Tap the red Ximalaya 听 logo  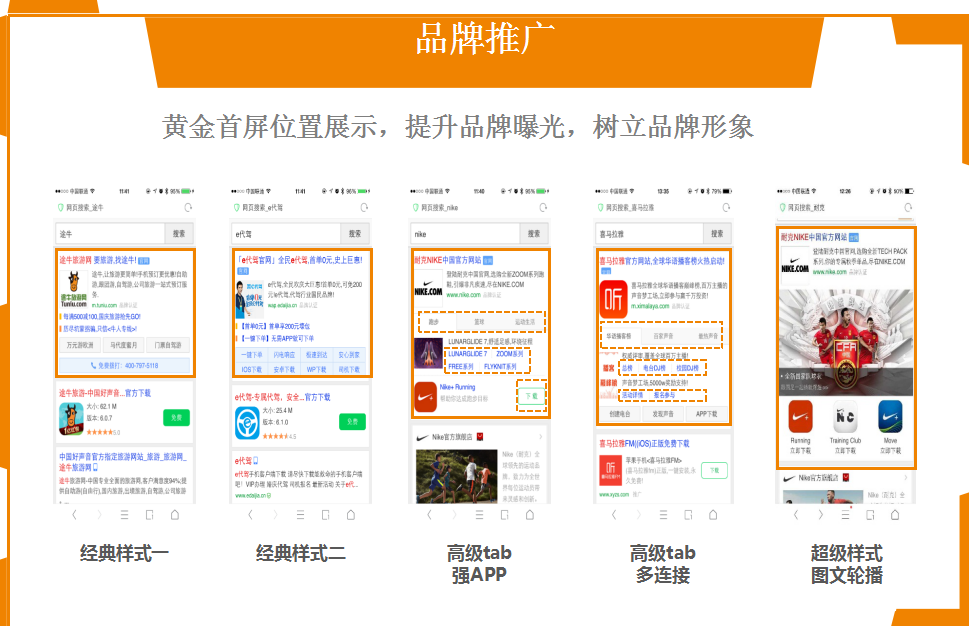[613, 297]
